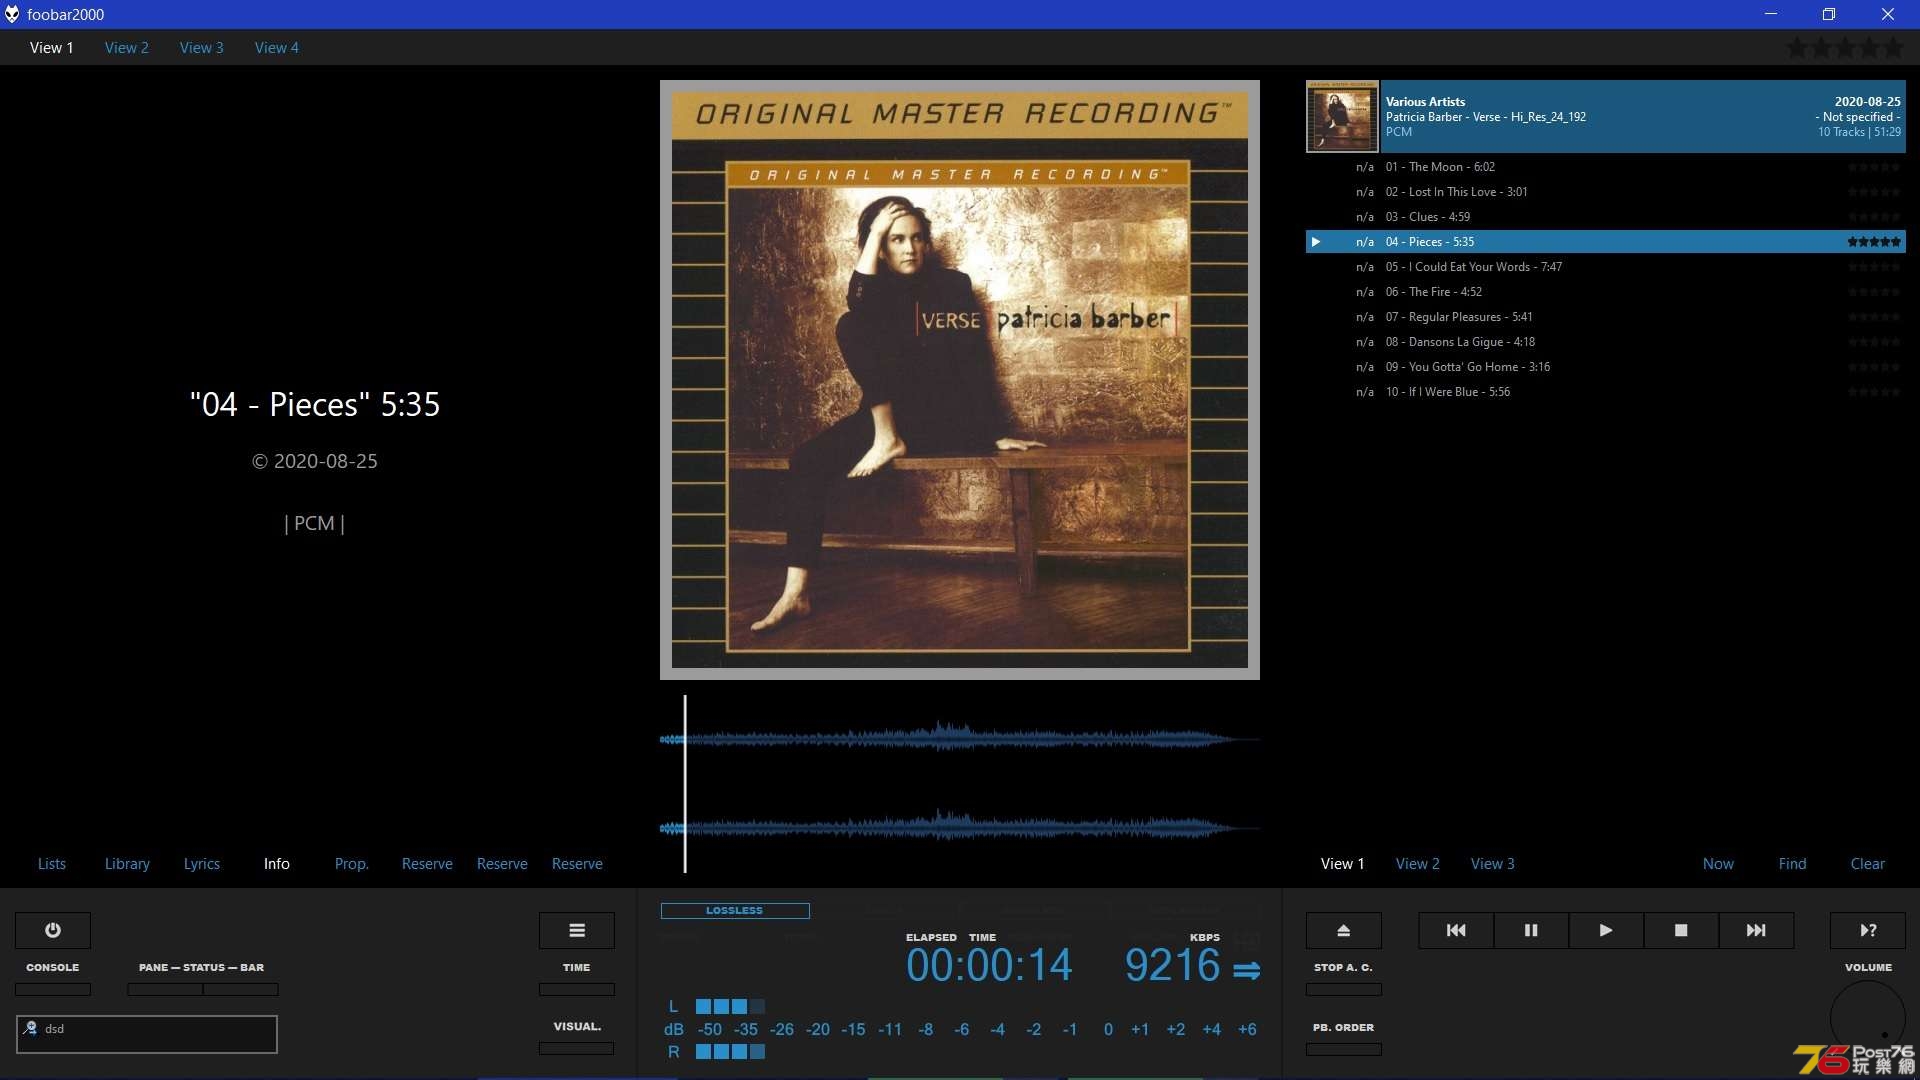
Task: Click the LOSSLESS indicator
Action: pyautogui.click(x=735, y=911)
